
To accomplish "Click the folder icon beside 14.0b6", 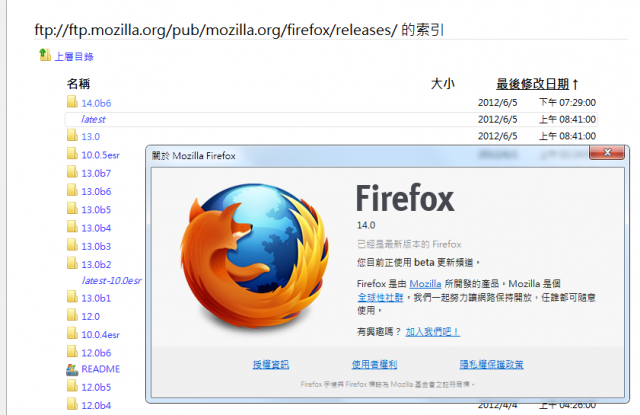I will point(72,102).
